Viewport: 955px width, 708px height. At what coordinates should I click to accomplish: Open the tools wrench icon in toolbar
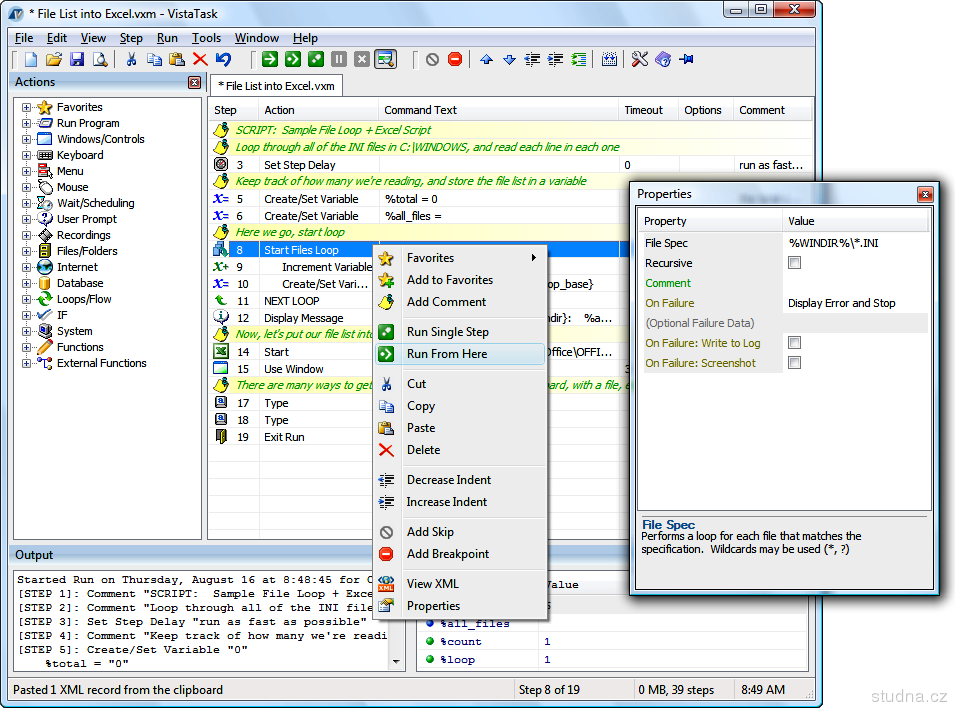click(x=640, y=60)
